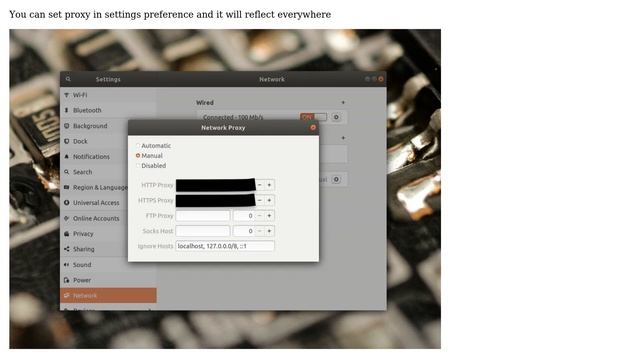
Task: Open Universal Access settings
Action: (94, 203)
